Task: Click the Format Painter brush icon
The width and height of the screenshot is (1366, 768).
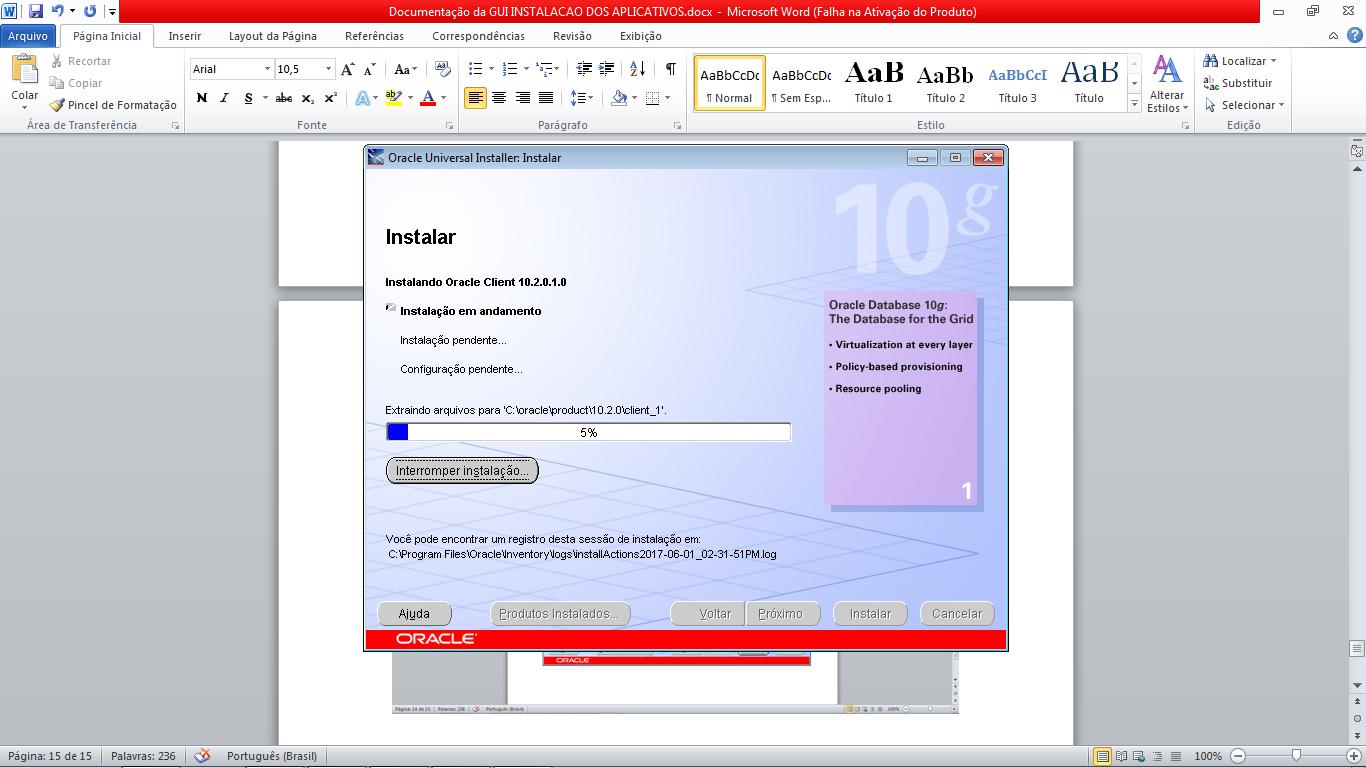Action: 58,105
